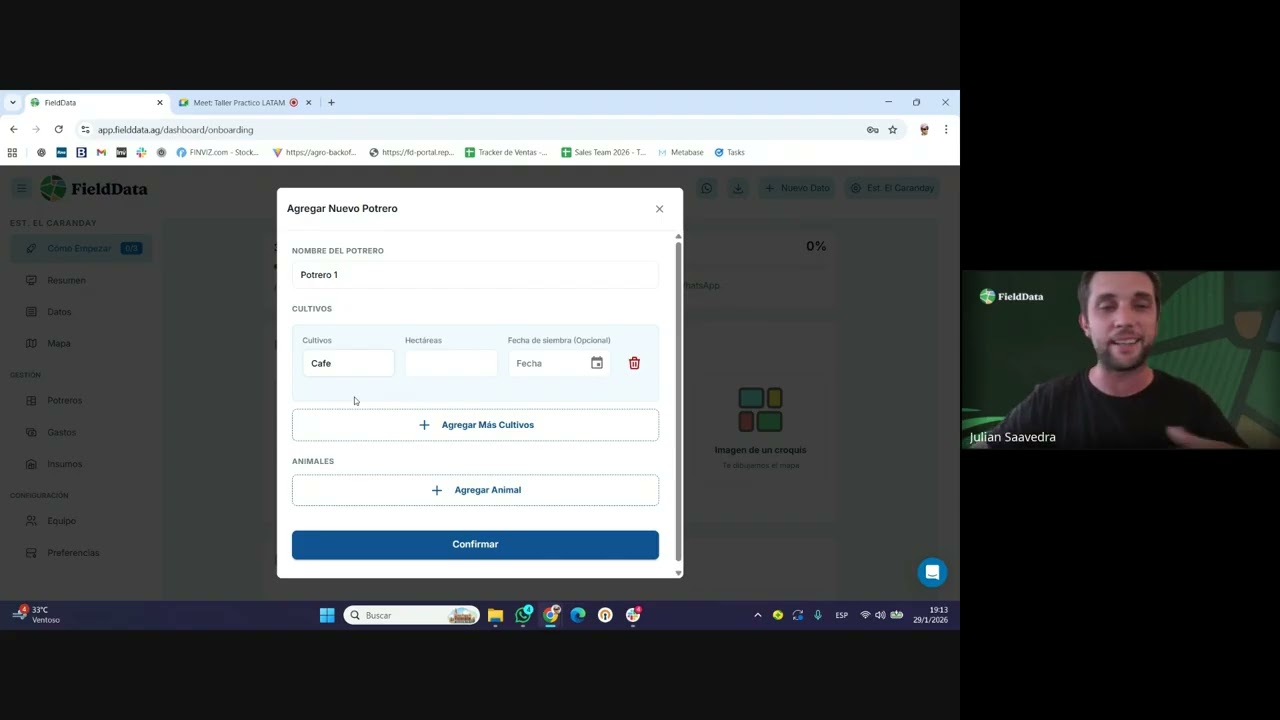This screenshot has width=1280, height=720.
Task: Open Equipo in sidebar
Action: click(x=61, y=521)
